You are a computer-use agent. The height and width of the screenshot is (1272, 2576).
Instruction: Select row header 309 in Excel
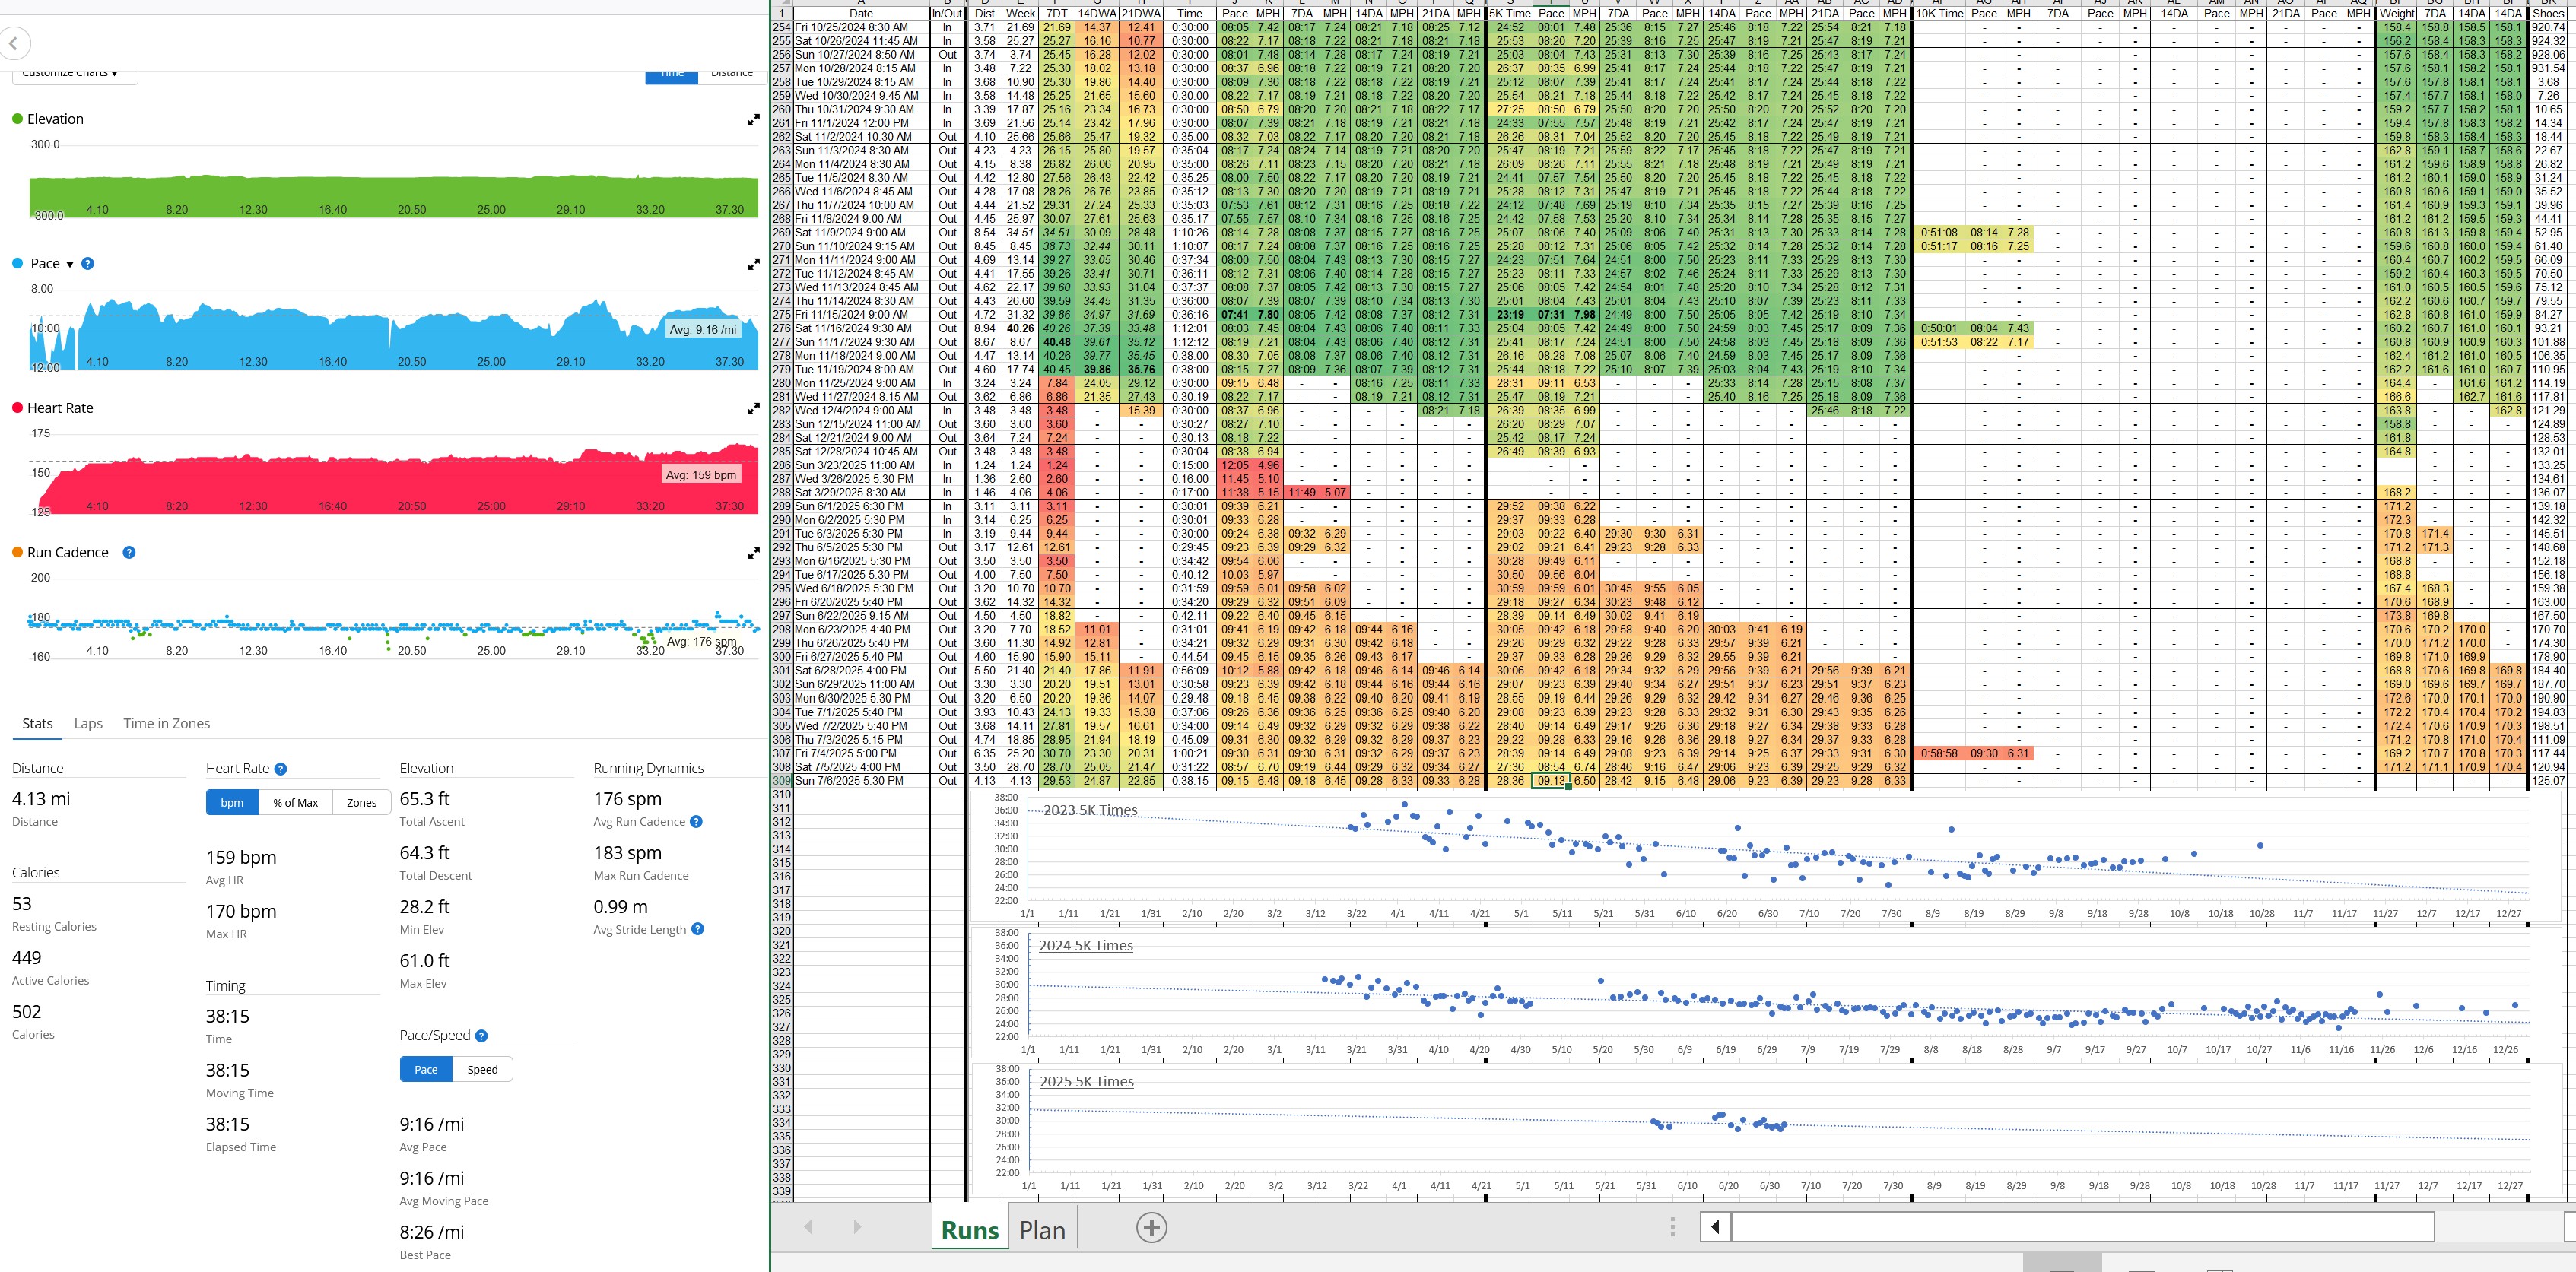(781, 781)
